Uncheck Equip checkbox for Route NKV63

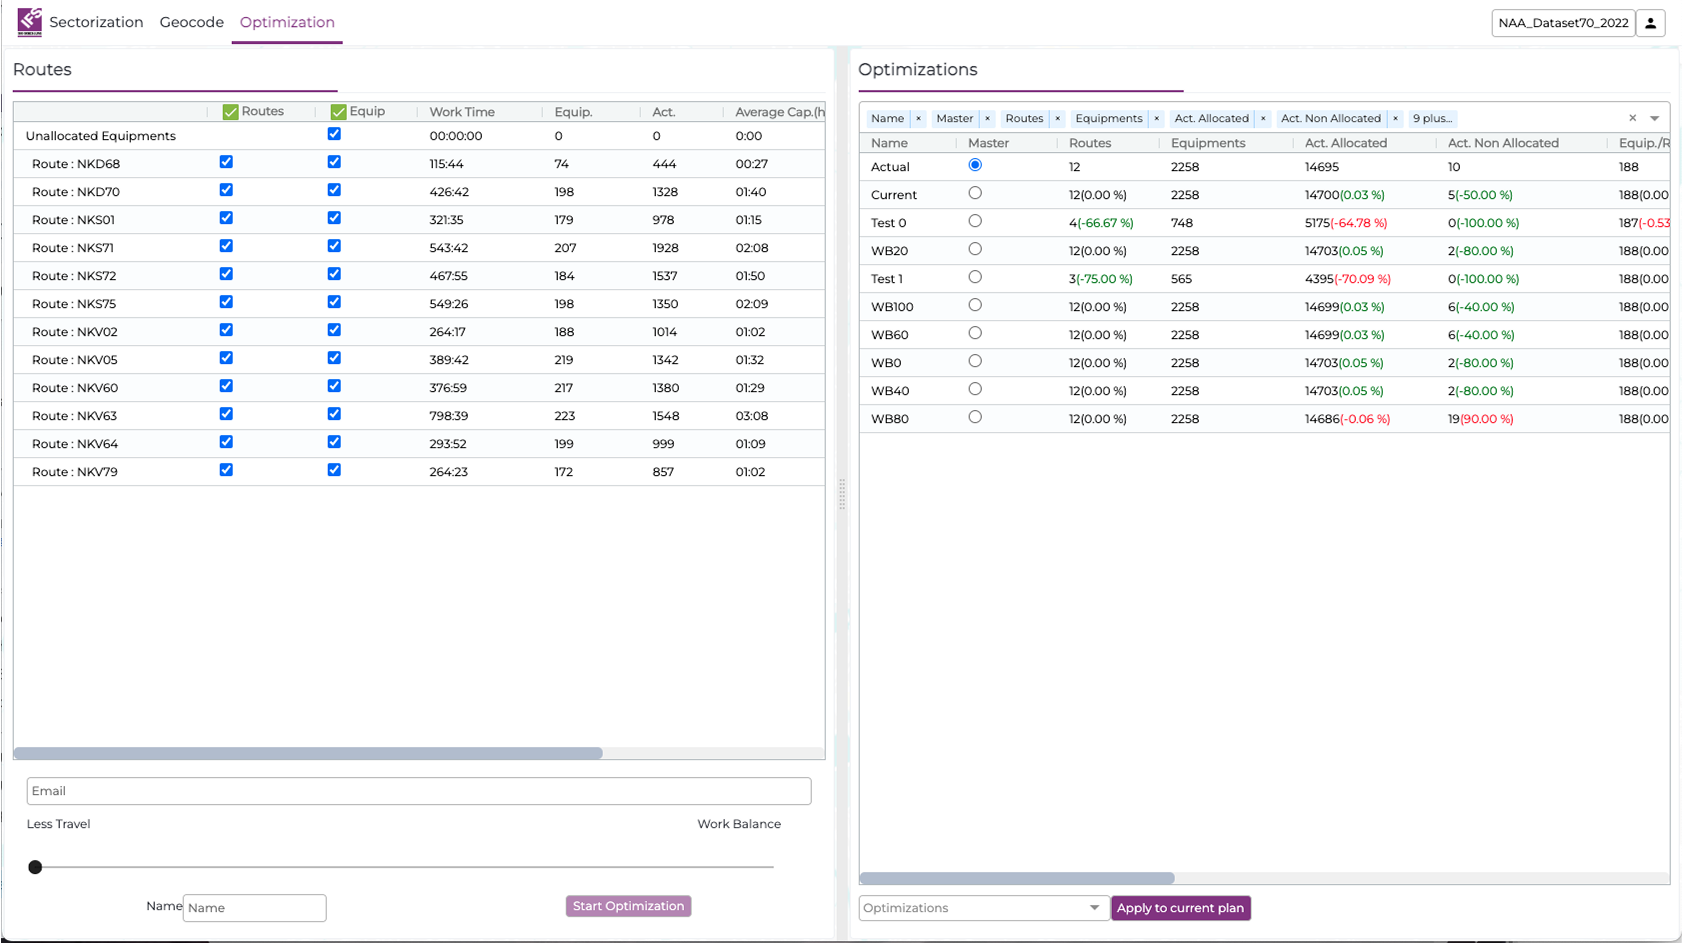(334, 414)
